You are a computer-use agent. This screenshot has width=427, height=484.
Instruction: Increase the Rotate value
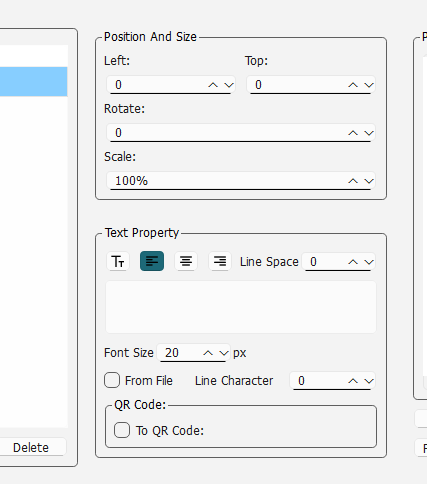coord(353,133)
